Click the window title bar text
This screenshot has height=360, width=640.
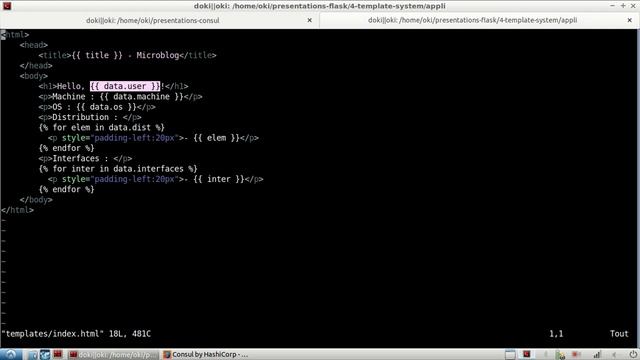(320, 6)
